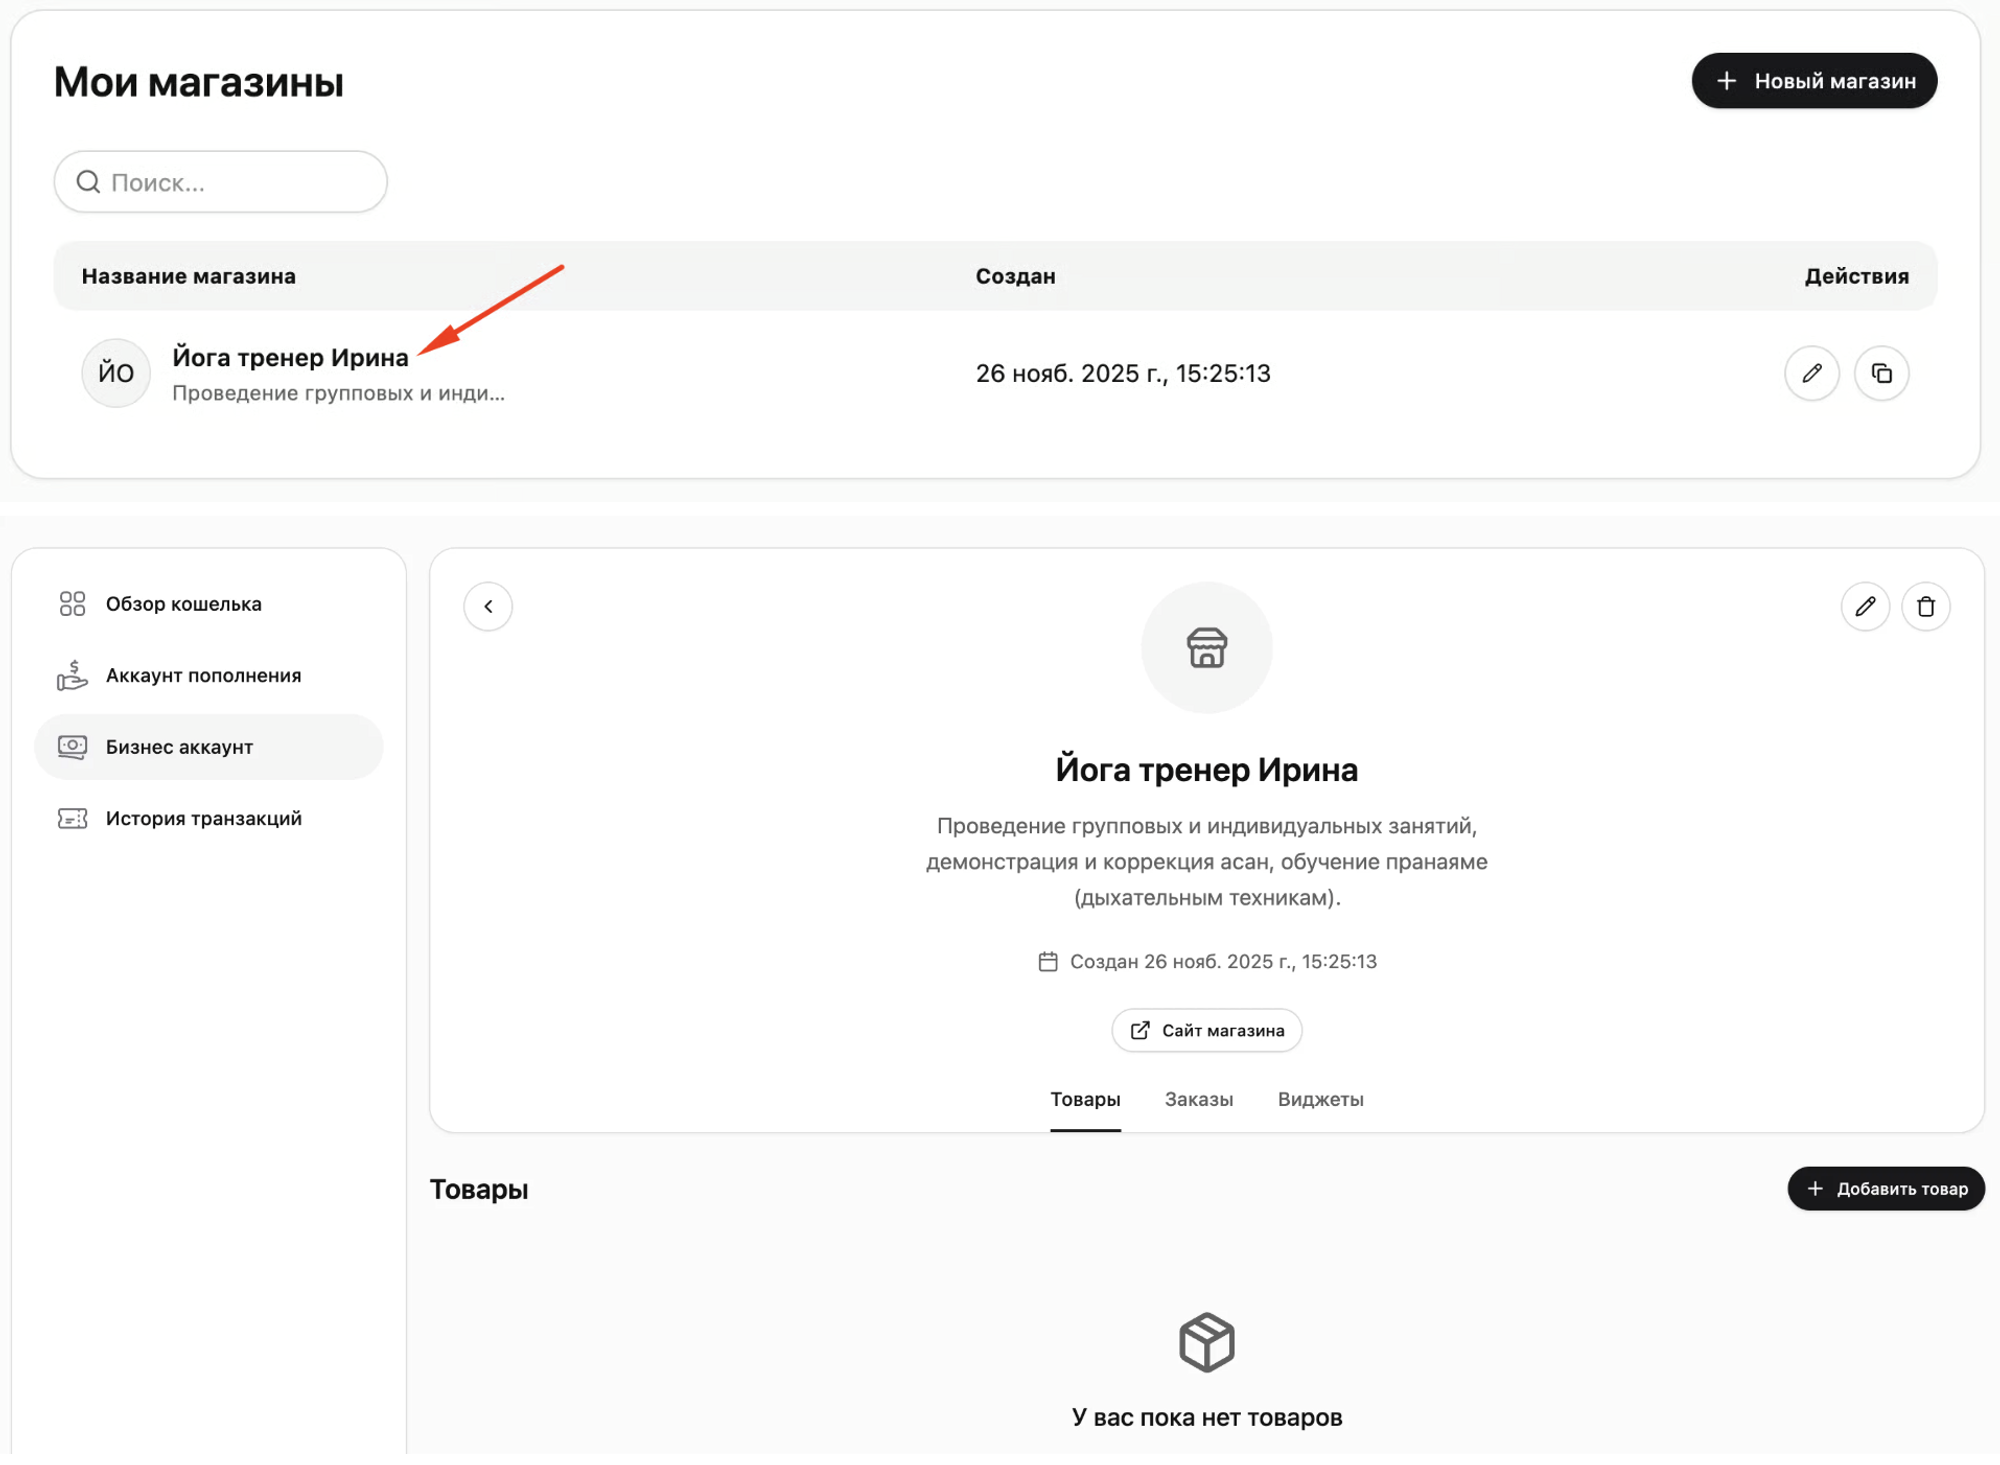Image resolution: width=2000 pixels, height=1465 pixels.
Task: Click the copy icon in Actions column
Action: [x=1881, y=373]
